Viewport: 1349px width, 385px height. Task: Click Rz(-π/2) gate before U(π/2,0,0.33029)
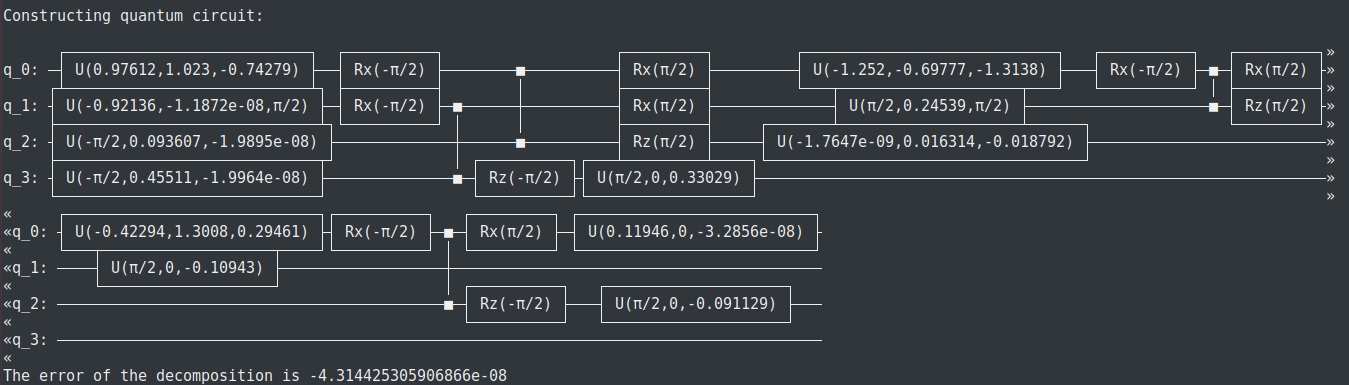click(525, 178)
